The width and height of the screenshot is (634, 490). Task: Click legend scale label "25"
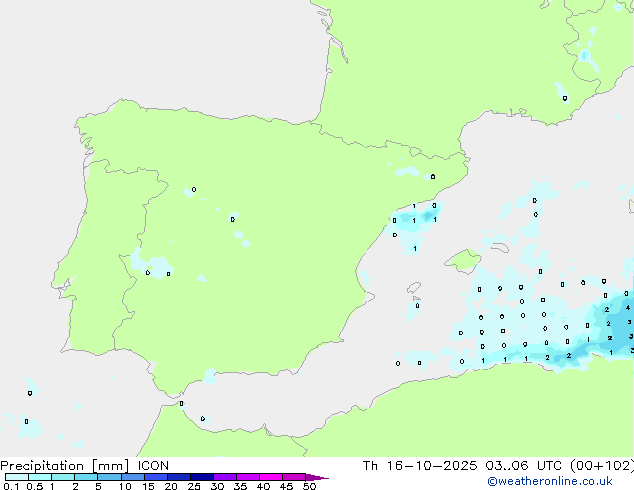194,486
